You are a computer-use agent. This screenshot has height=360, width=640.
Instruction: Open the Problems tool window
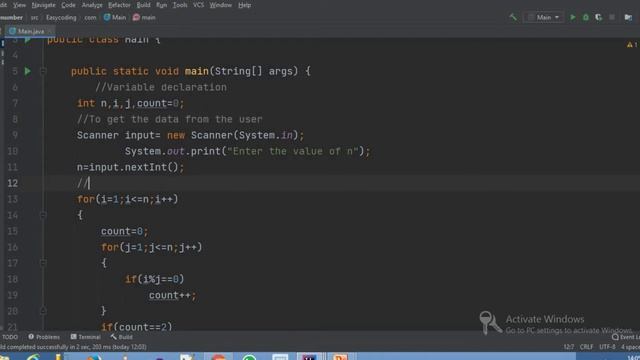click(x=44, y=337)
